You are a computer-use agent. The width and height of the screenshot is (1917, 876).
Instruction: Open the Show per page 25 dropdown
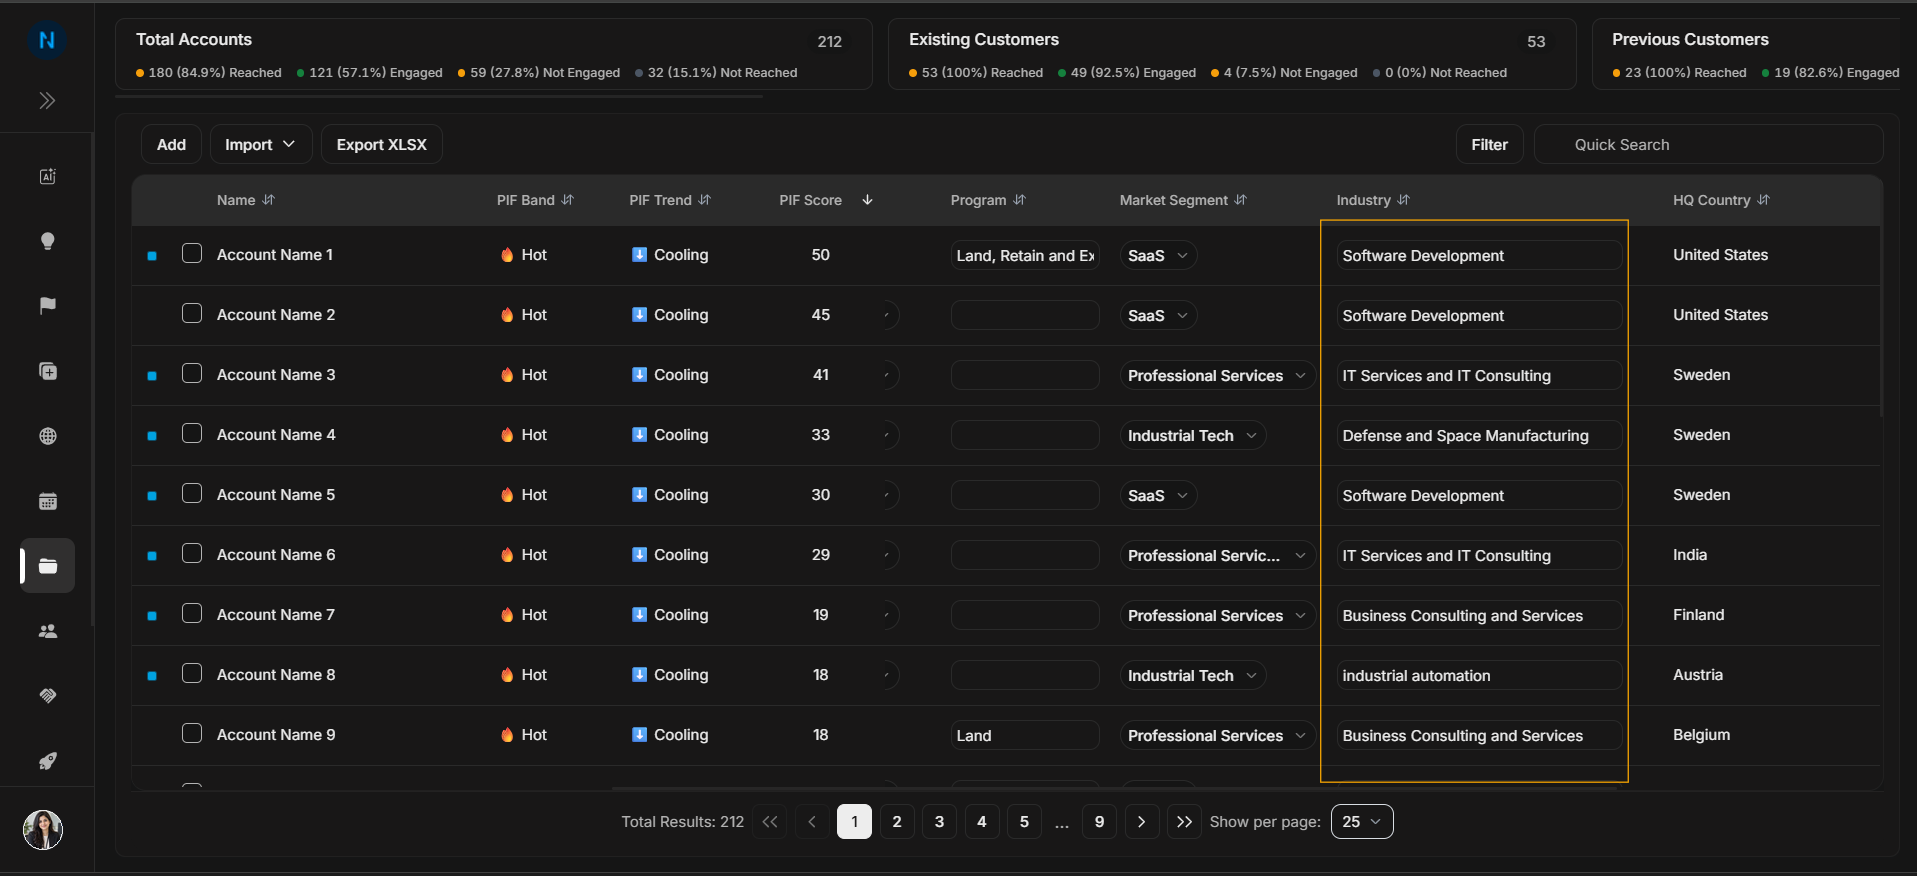point(1362,822)
